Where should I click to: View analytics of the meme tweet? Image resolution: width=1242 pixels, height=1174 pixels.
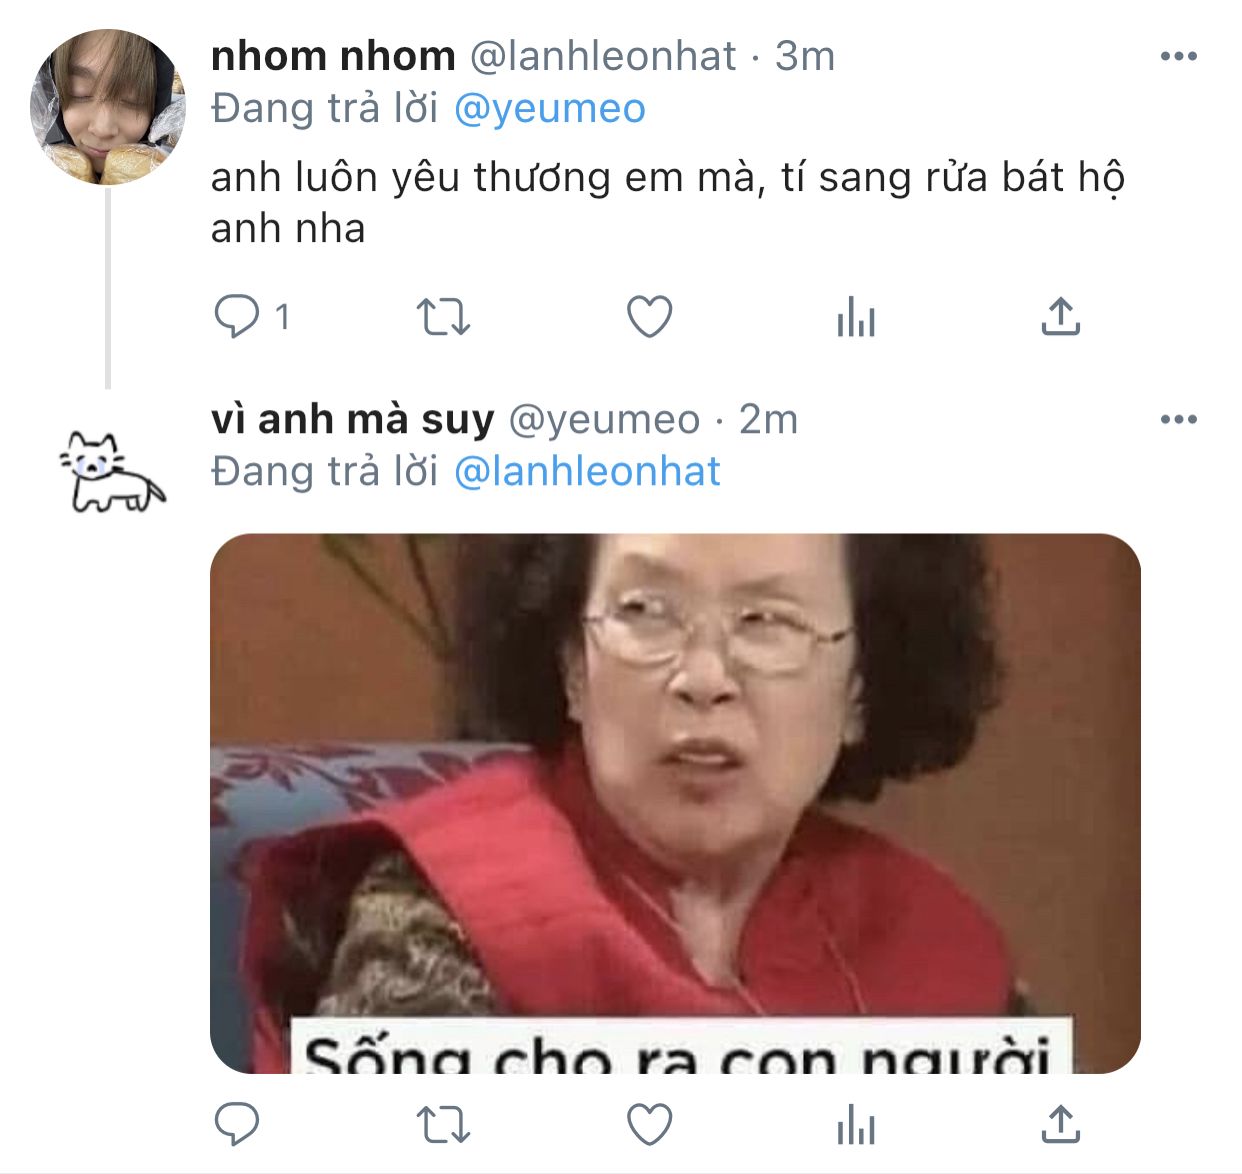click(x=856, y=1124)
